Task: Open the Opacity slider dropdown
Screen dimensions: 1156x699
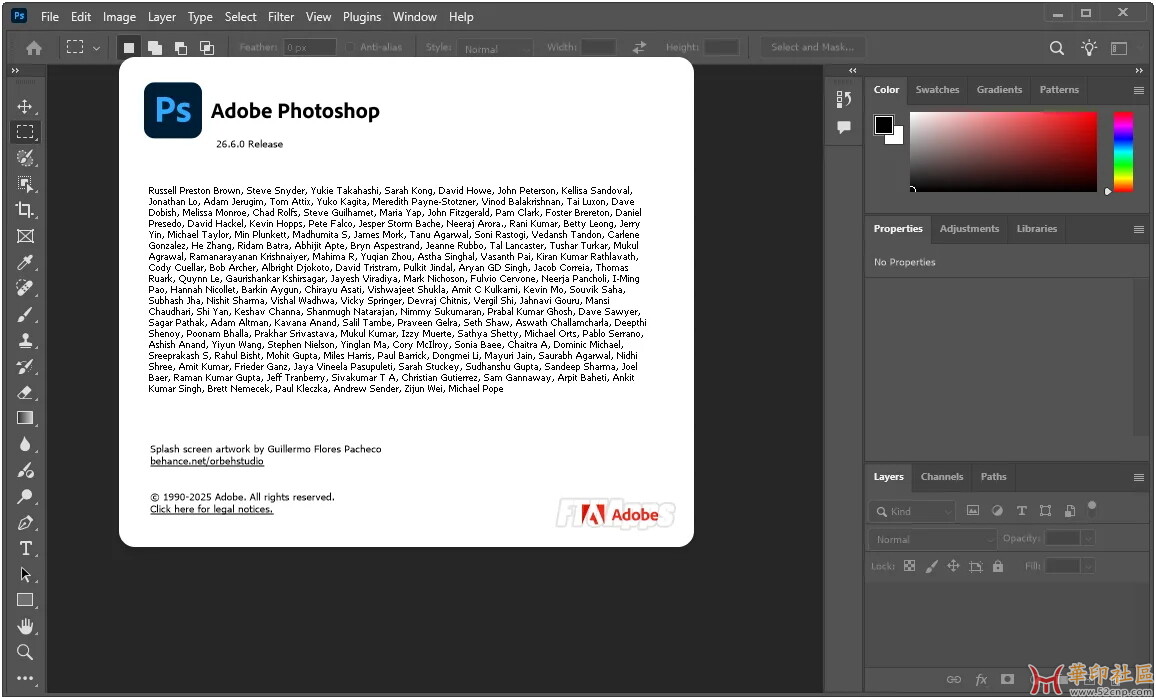Action: click(x=1089, y=538)
